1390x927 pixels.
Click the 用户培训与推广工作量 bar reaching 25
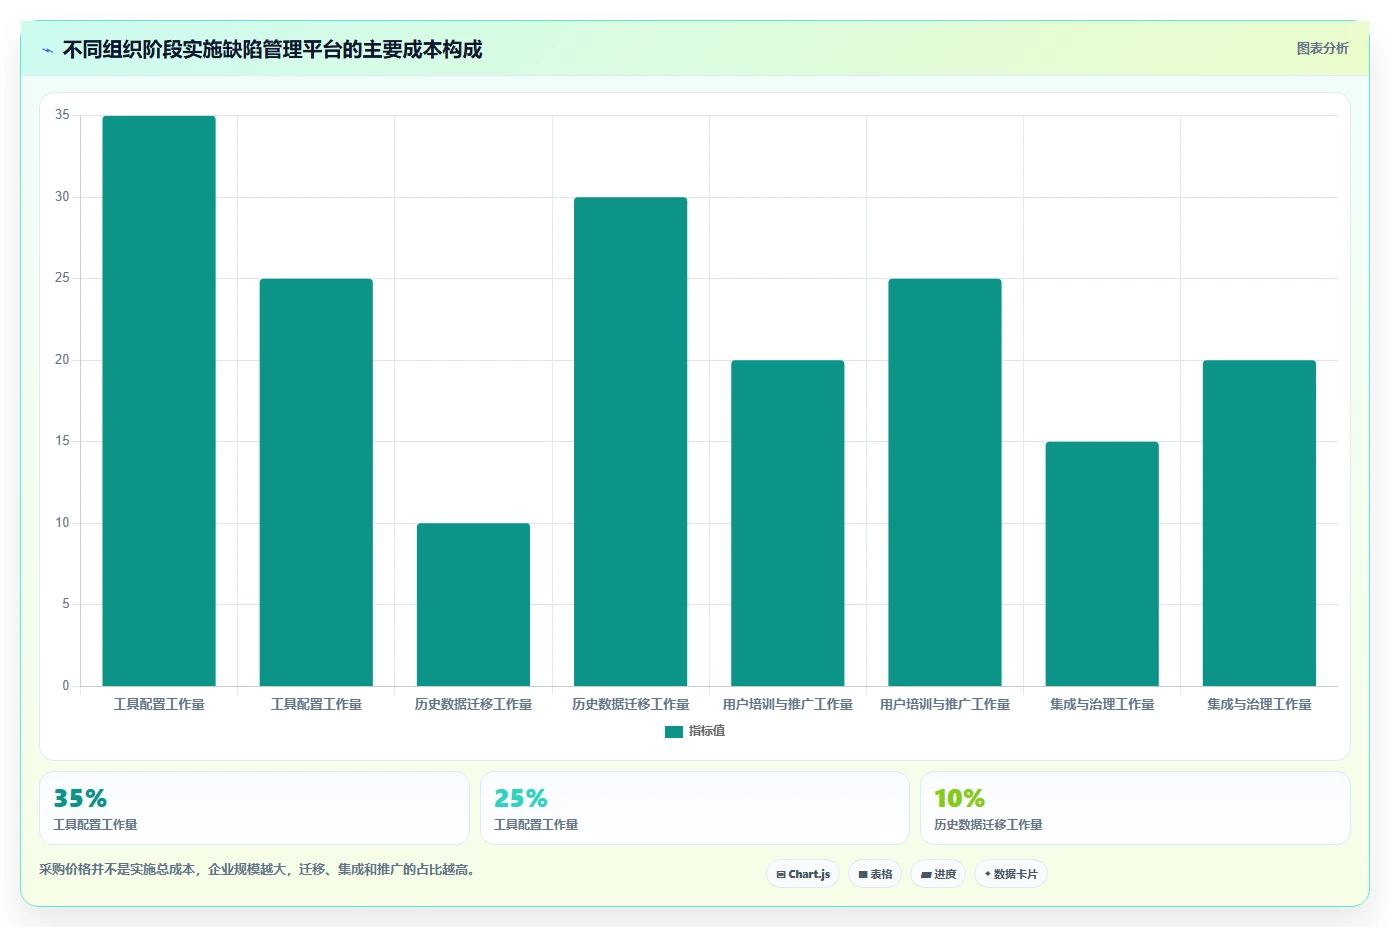[x=945, y=482]
